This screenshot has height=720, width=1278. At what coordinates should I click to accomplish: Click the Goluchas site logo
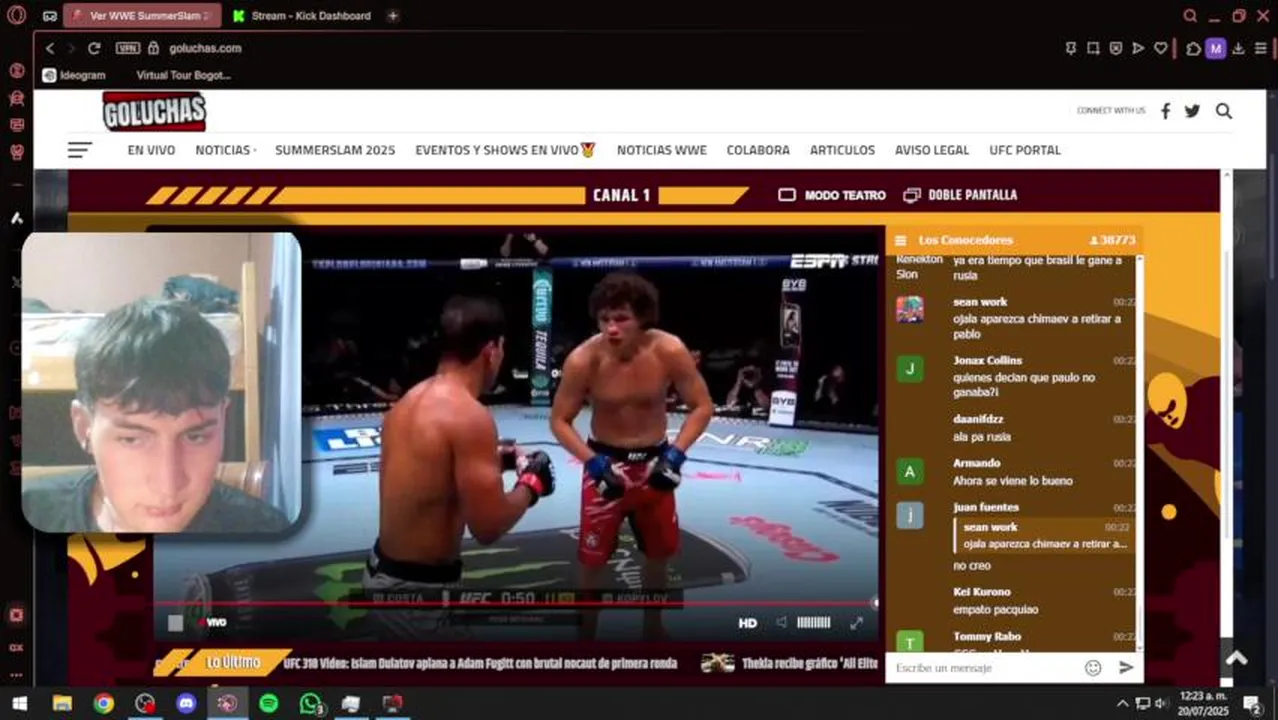[x=154, y=111]
